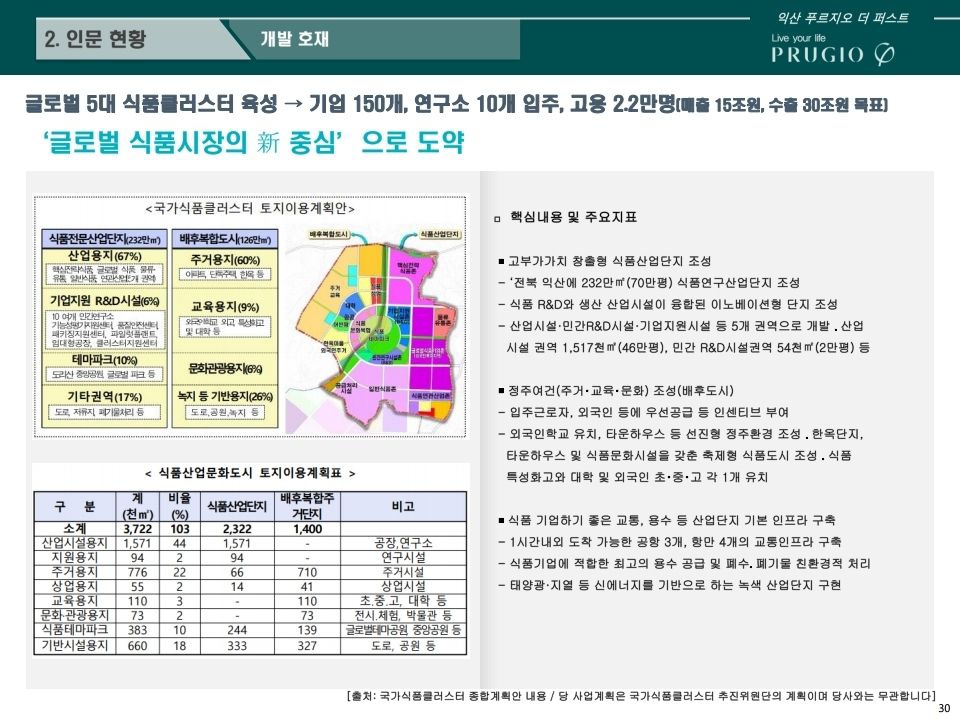Click the '660' cell in 기반시설용지 row

(138, 646)
